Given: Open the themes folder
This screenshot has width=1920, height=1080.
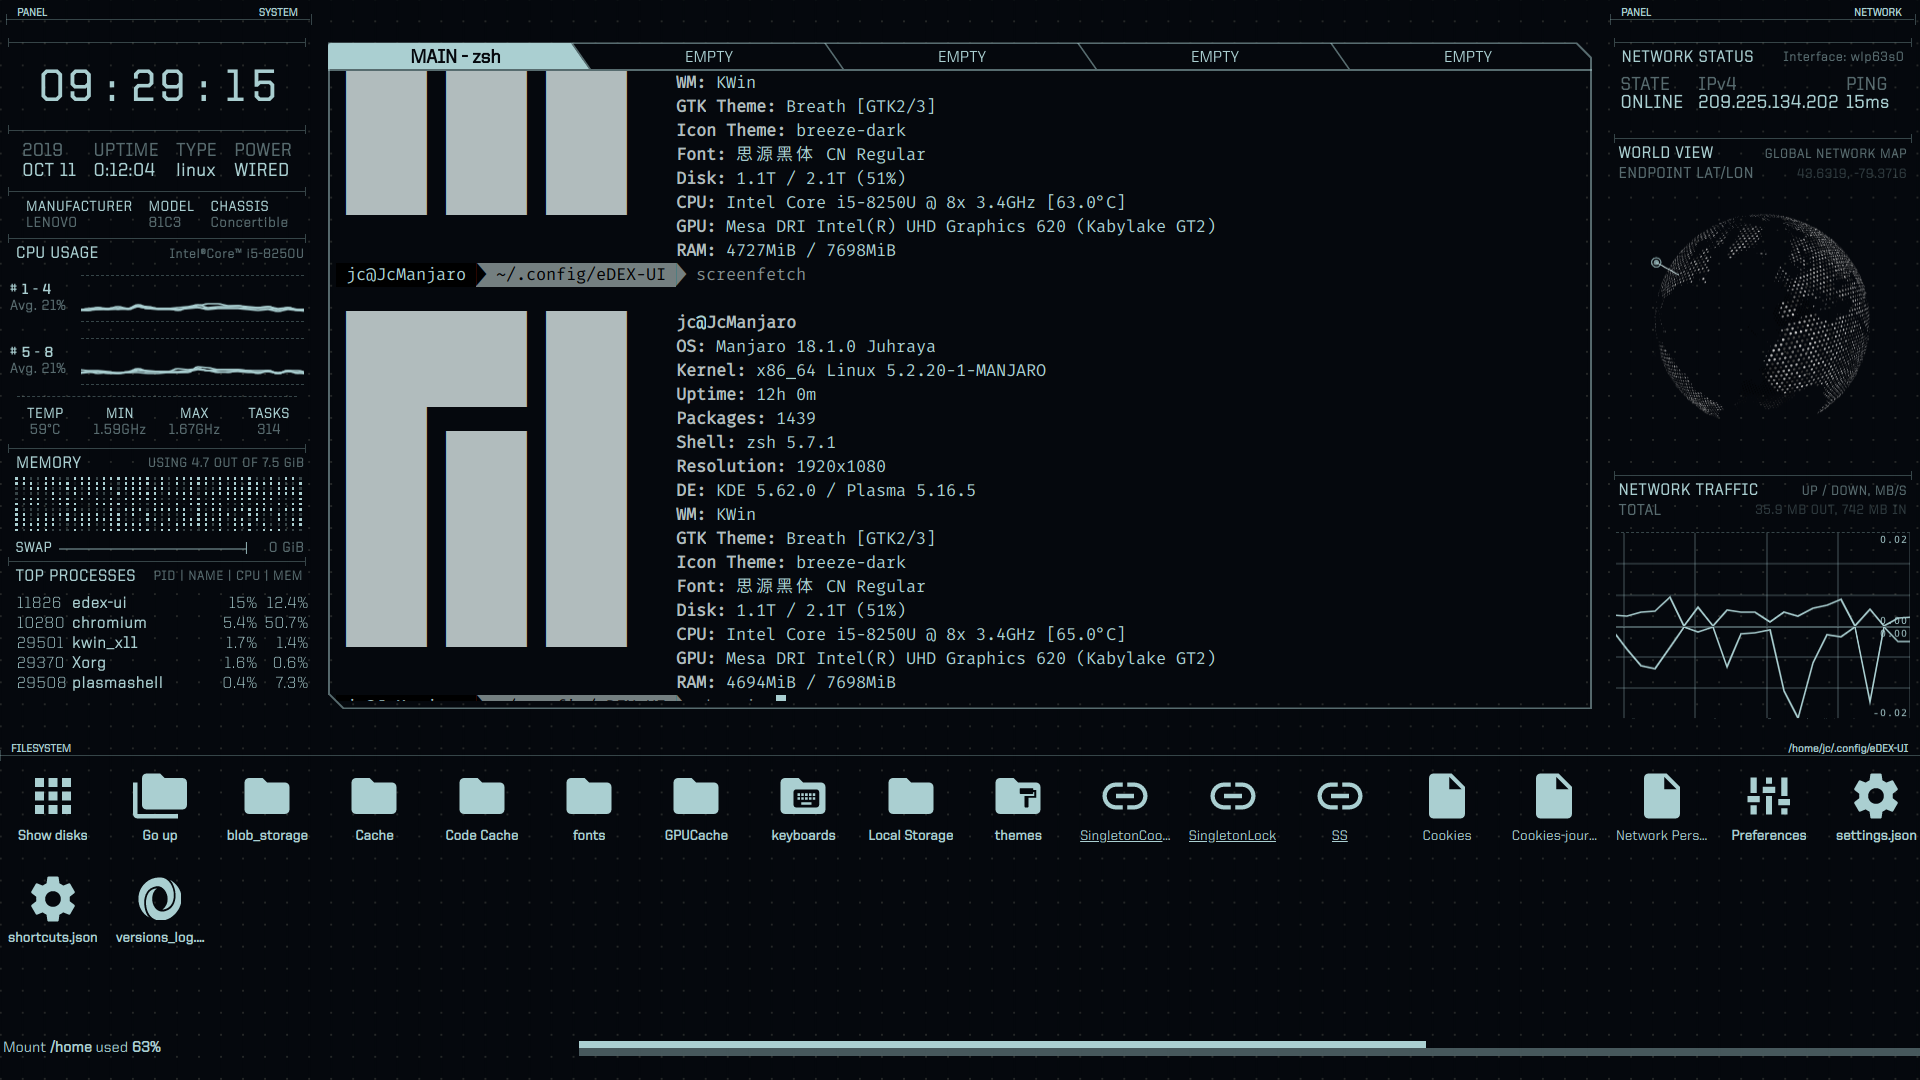Looking at the screenshot, I should click(1018, 796).
